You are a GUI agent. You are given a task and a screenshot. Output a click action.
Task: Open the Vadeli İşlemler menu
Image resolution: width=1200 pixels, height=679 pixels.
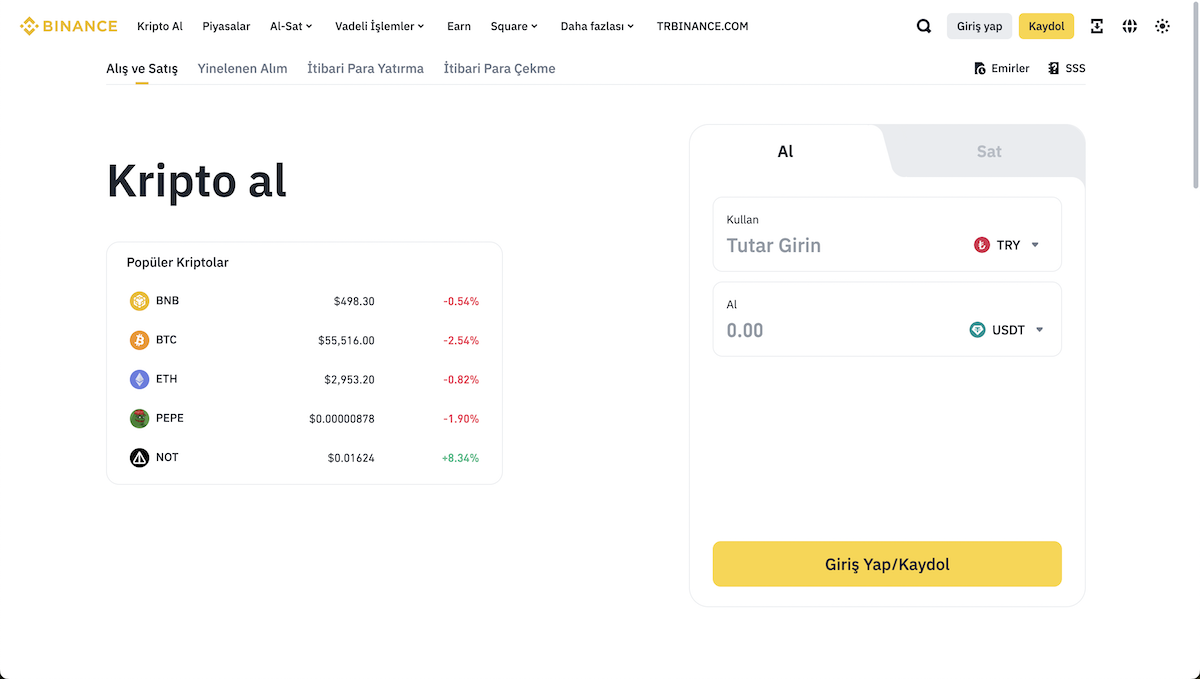click(374, 26)
